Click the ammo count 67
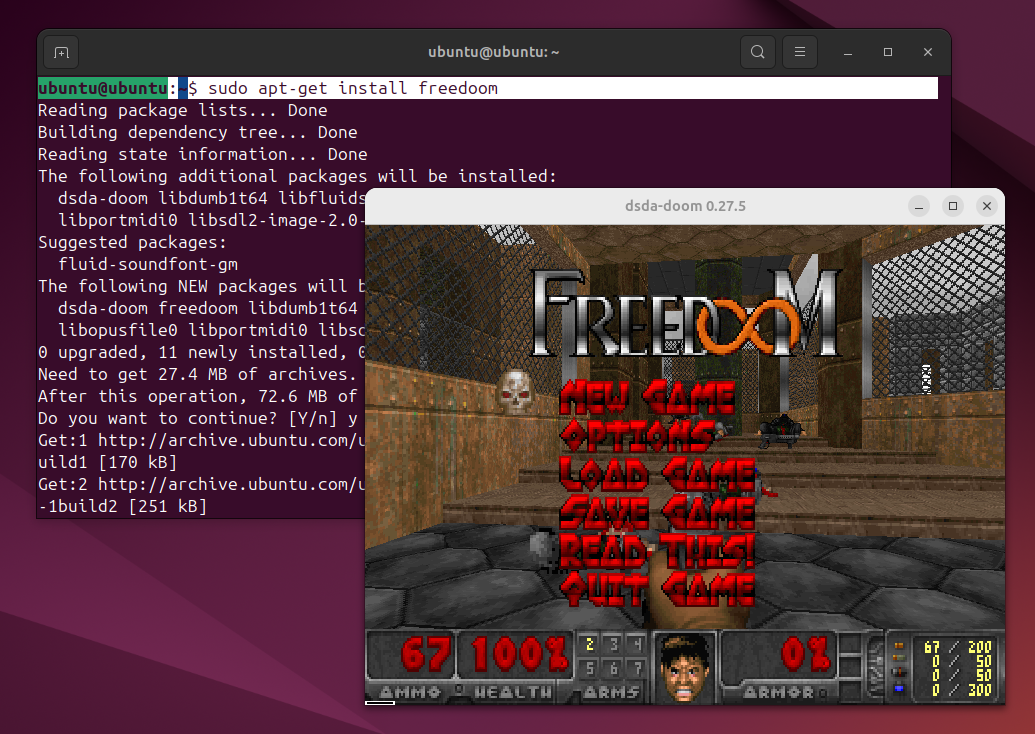1035x734 pixels. (x=426, y=654)
